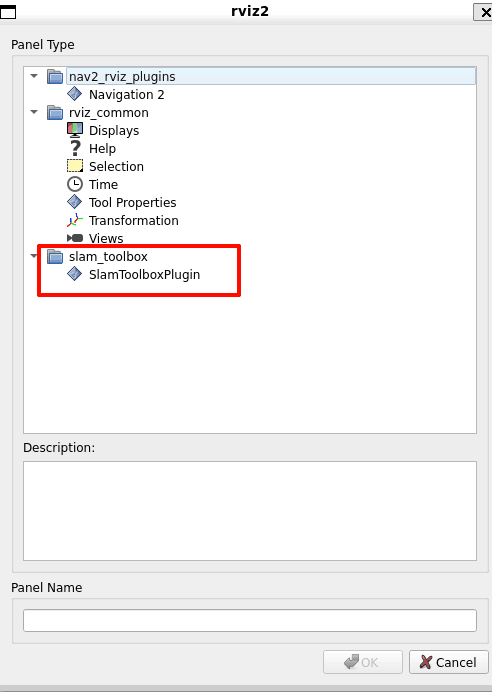This screenshot has height=692, width=492.
Task: Click the Views camera icon
Action: coord(75,238)
